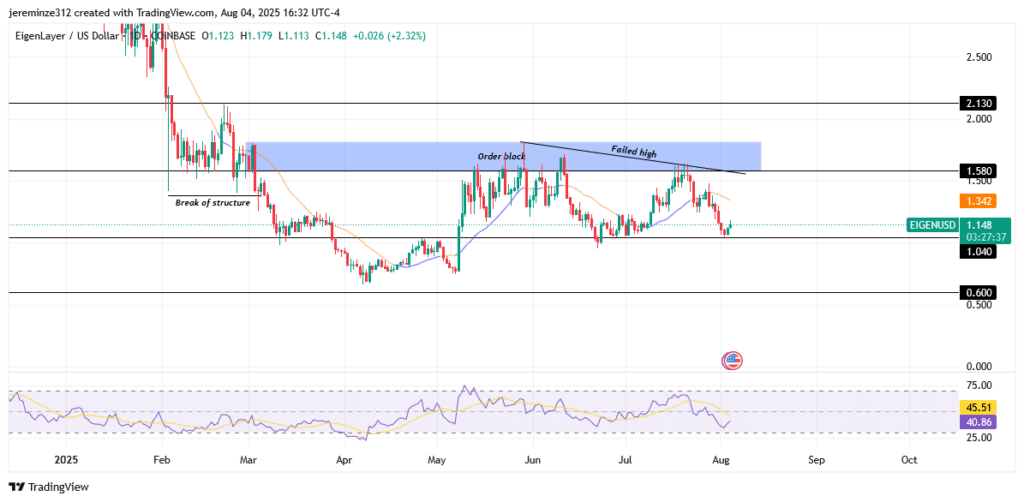
Task: Click the Aug label on time axis
Action: tap(721, 460)
